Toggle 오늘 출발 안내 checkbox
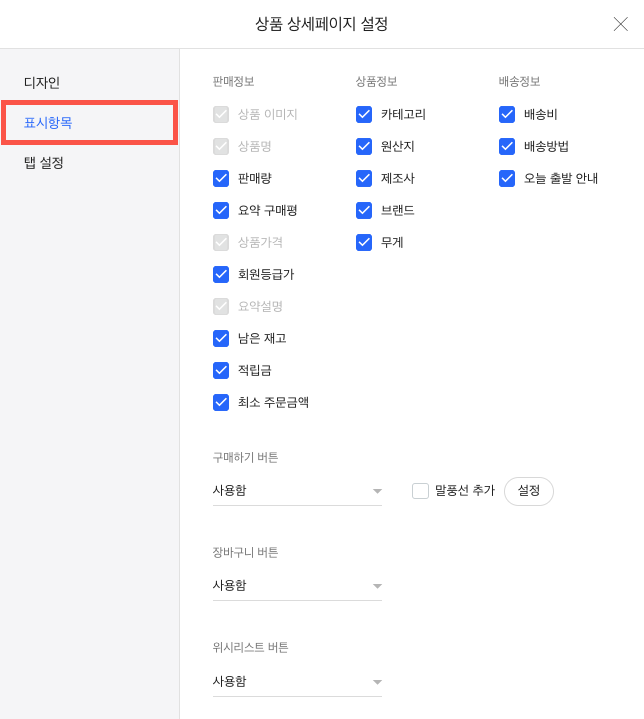Screen dimensions: 644x719 [507, 178]
